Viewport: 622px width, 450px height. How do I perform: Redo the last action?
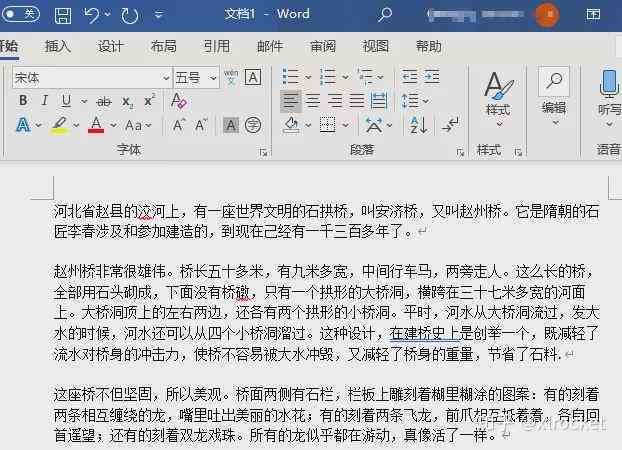click(x=129, y=15)
